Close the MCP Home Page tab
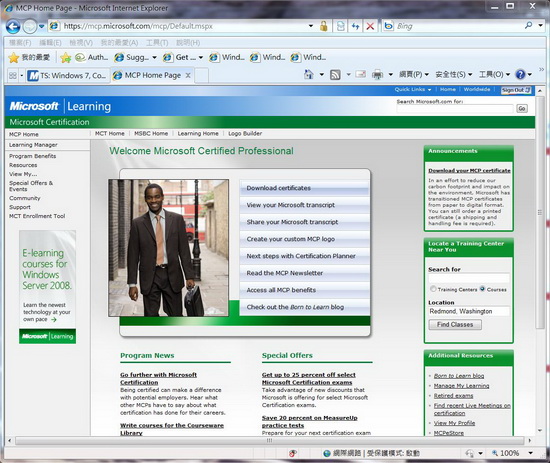Image resolution: width=550 pixels, height=463 pixels. click(188, 75)
